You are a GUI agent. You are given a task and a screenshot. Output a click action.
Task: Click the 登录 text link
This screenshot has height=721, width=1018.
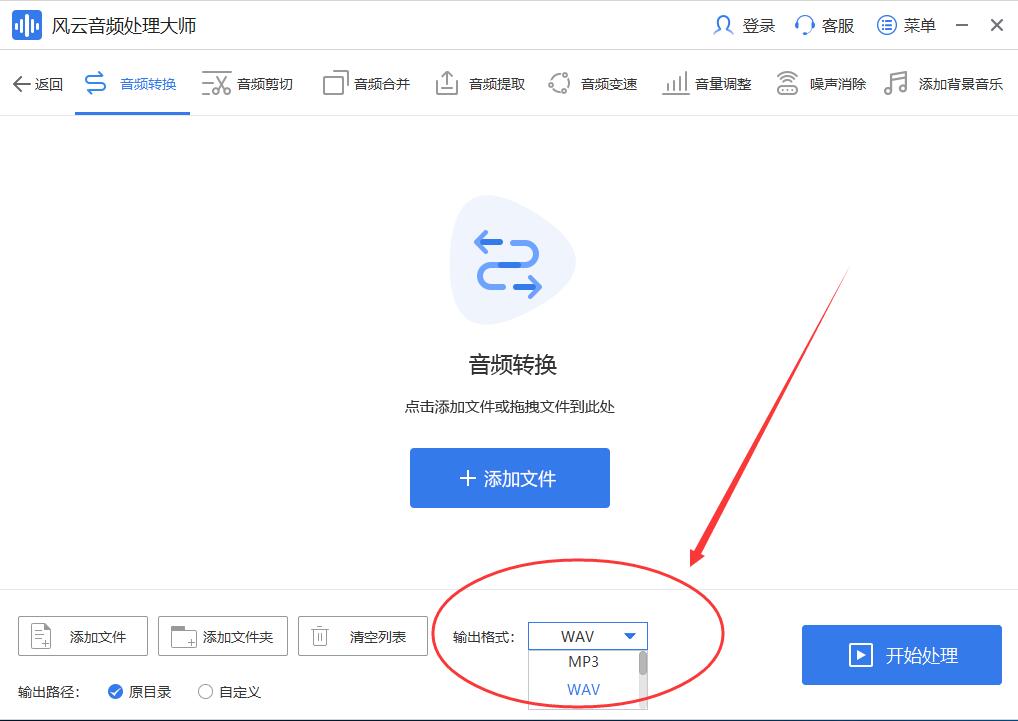pyautogui.click(x=759, y=26)
